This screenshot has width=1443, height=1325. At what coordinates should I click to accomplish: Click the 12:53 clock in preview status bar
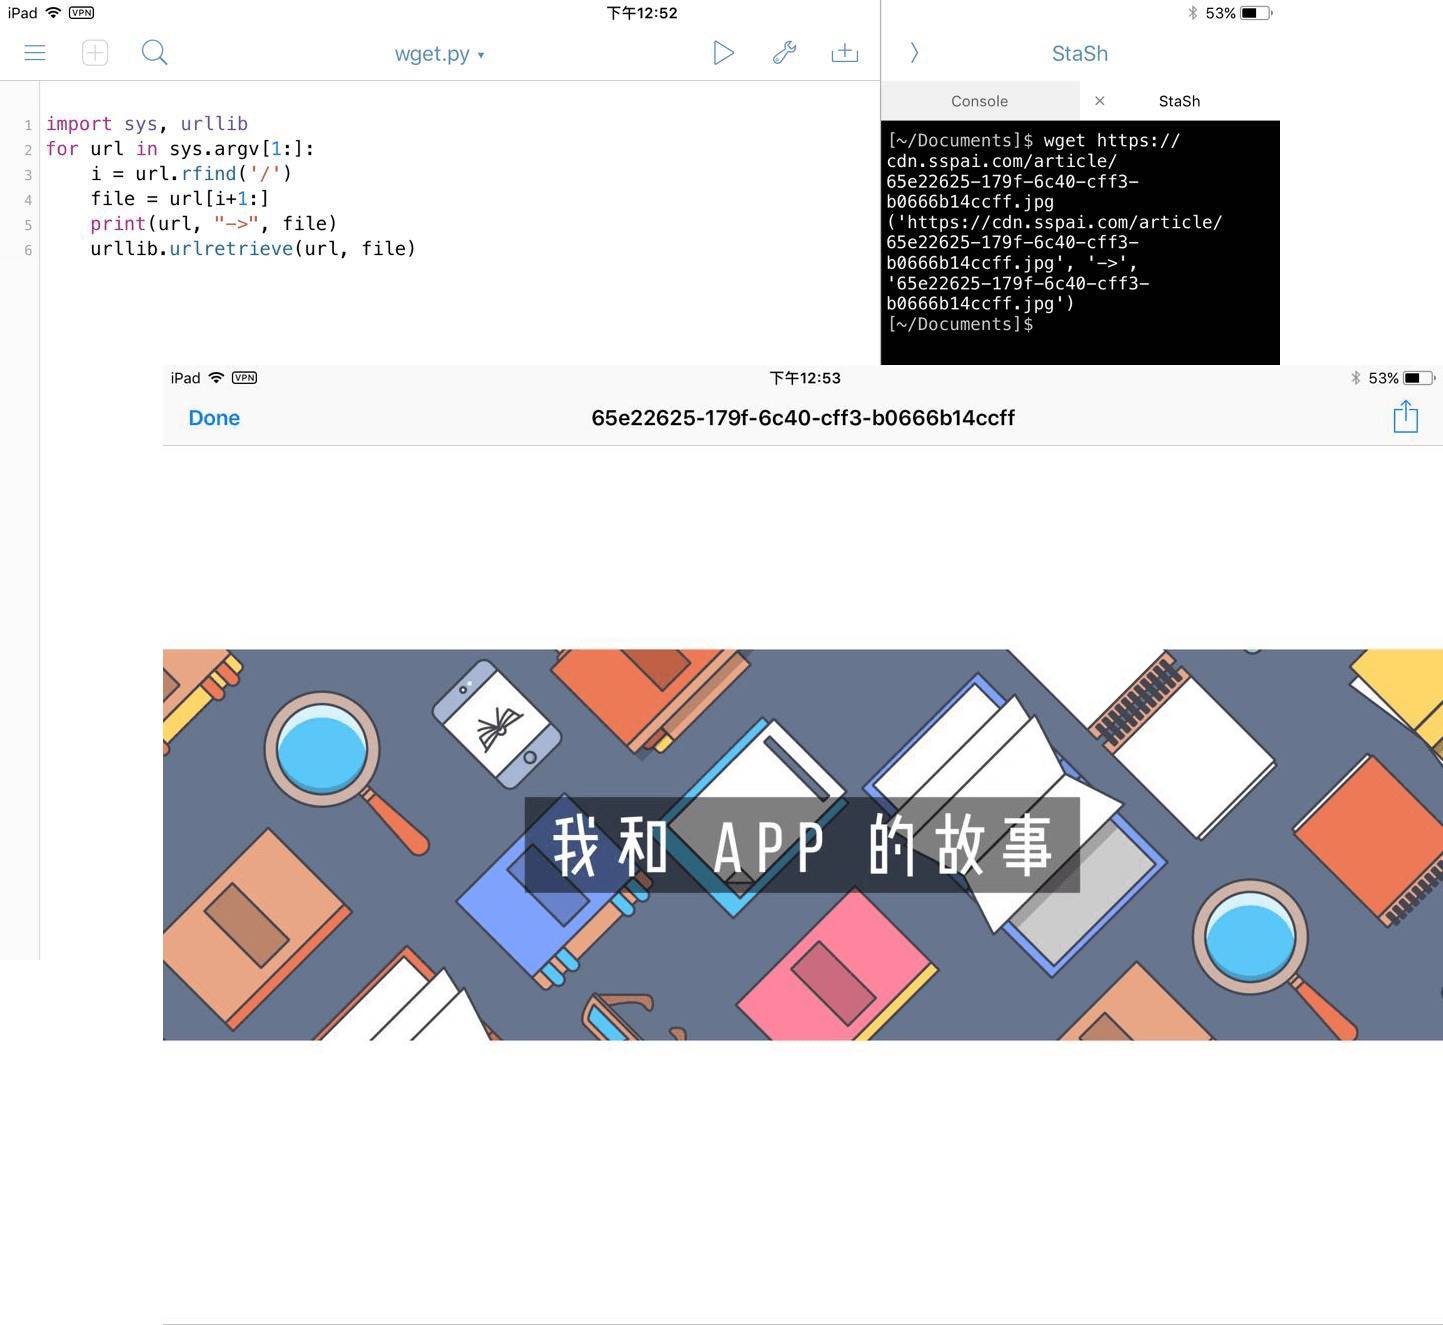click(805, 378)
